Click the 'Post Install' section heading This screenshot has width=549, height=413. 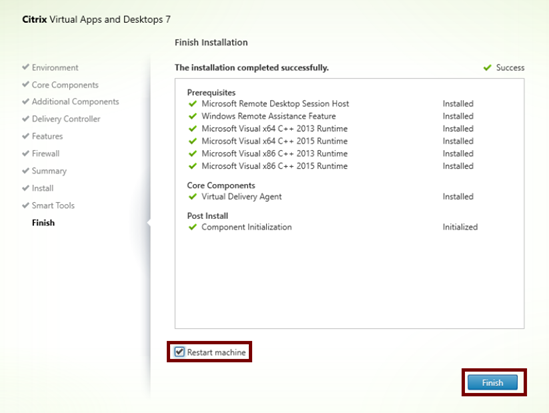pyautogui.click(x=208, y=216)
